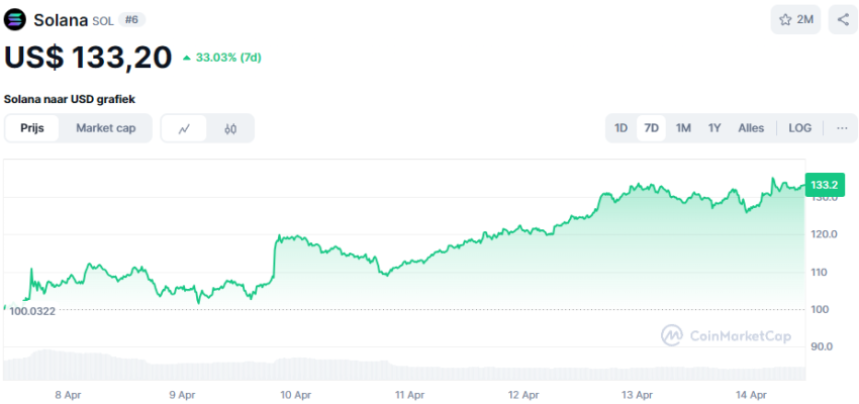Click the Solana logo icon
Screen dimensions: 859x404
16,20
